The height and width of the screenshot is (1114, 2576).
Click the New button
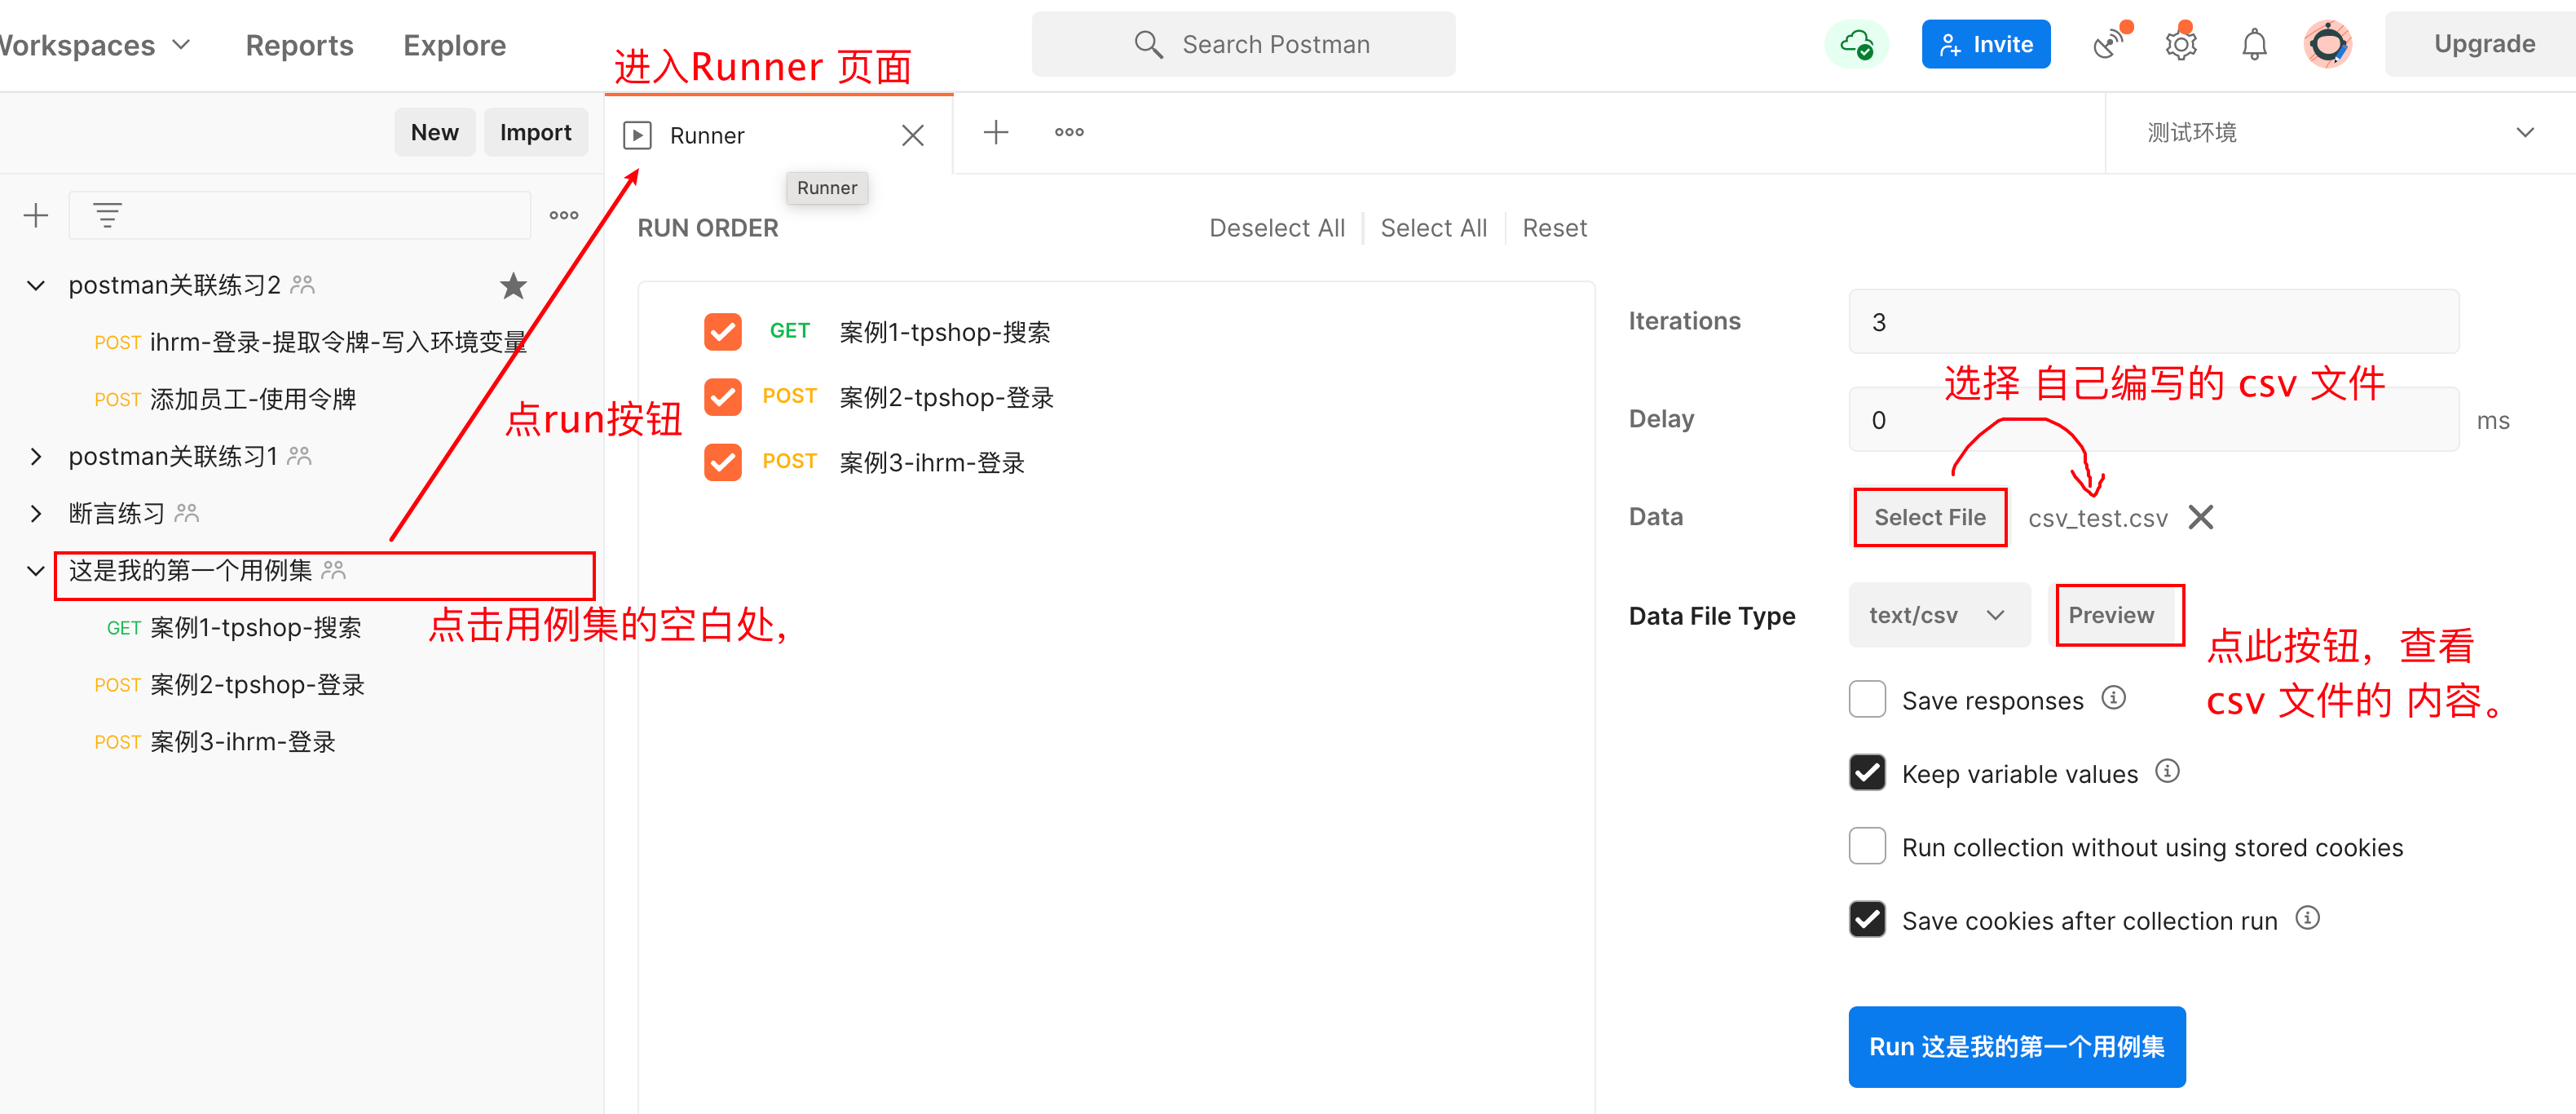pos(434,132)
